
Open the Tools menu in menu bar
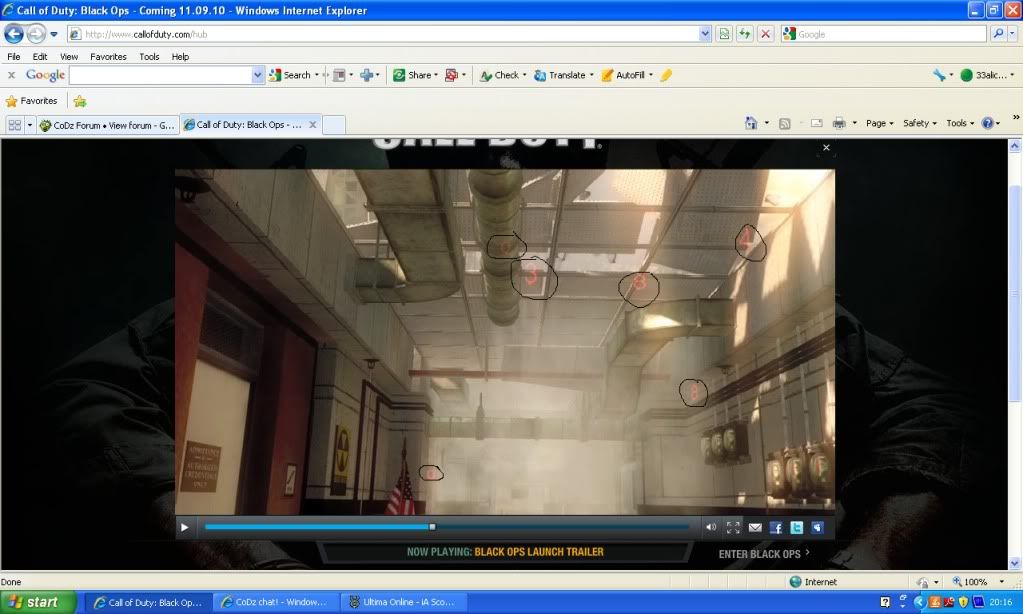(149, 57)
